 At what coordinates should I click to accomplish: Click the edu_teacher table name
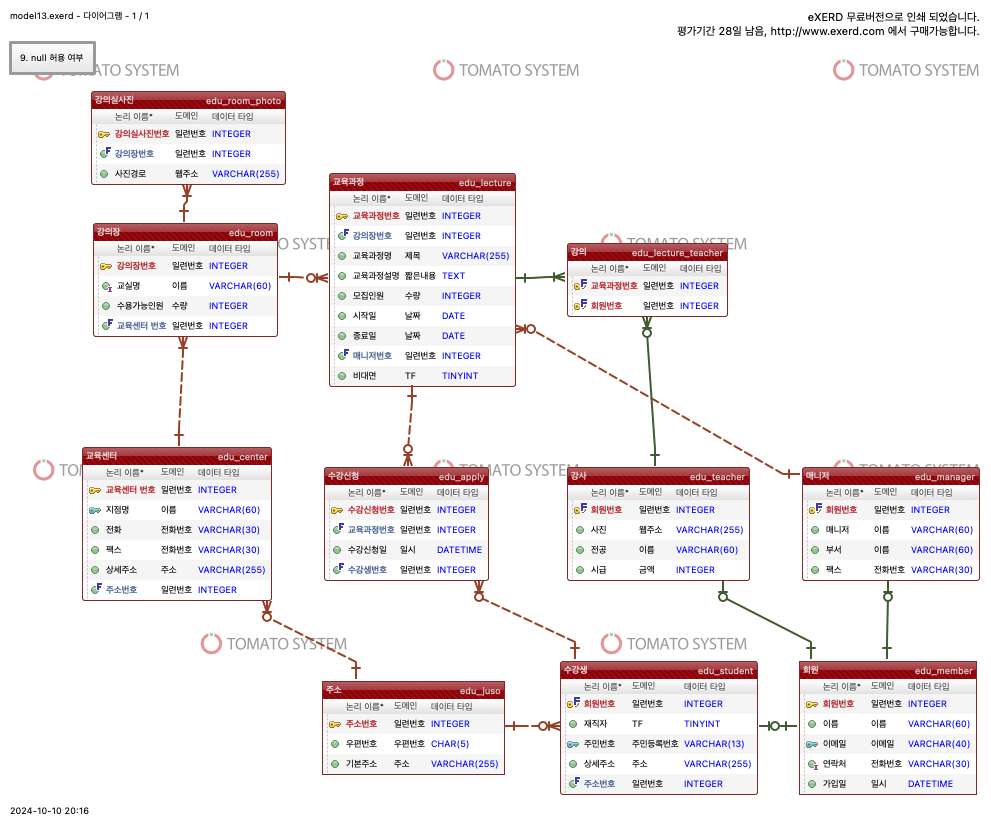(717, 477)
